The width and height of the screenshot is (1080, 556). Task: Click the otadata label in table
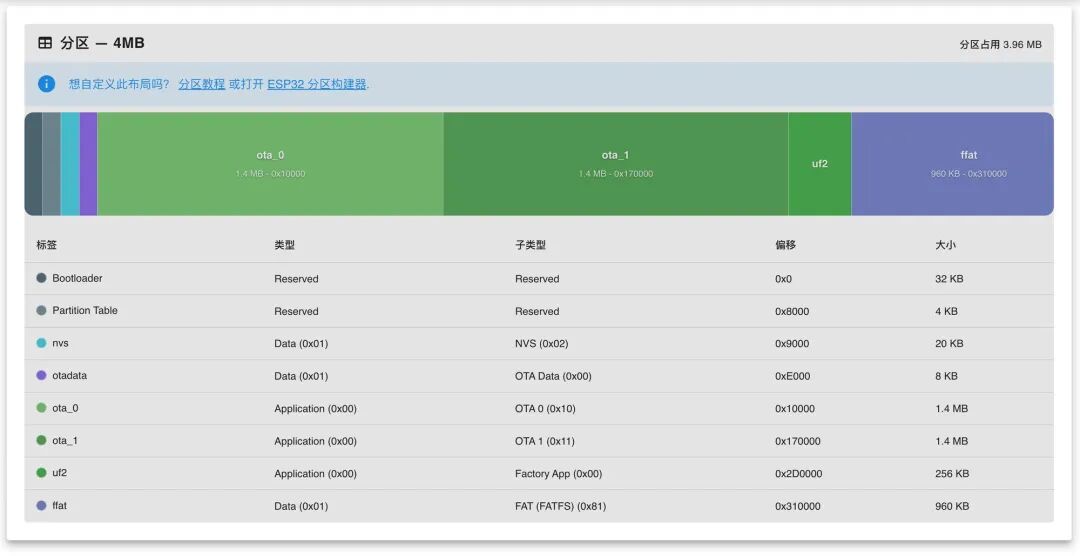[x=70, y=375]
